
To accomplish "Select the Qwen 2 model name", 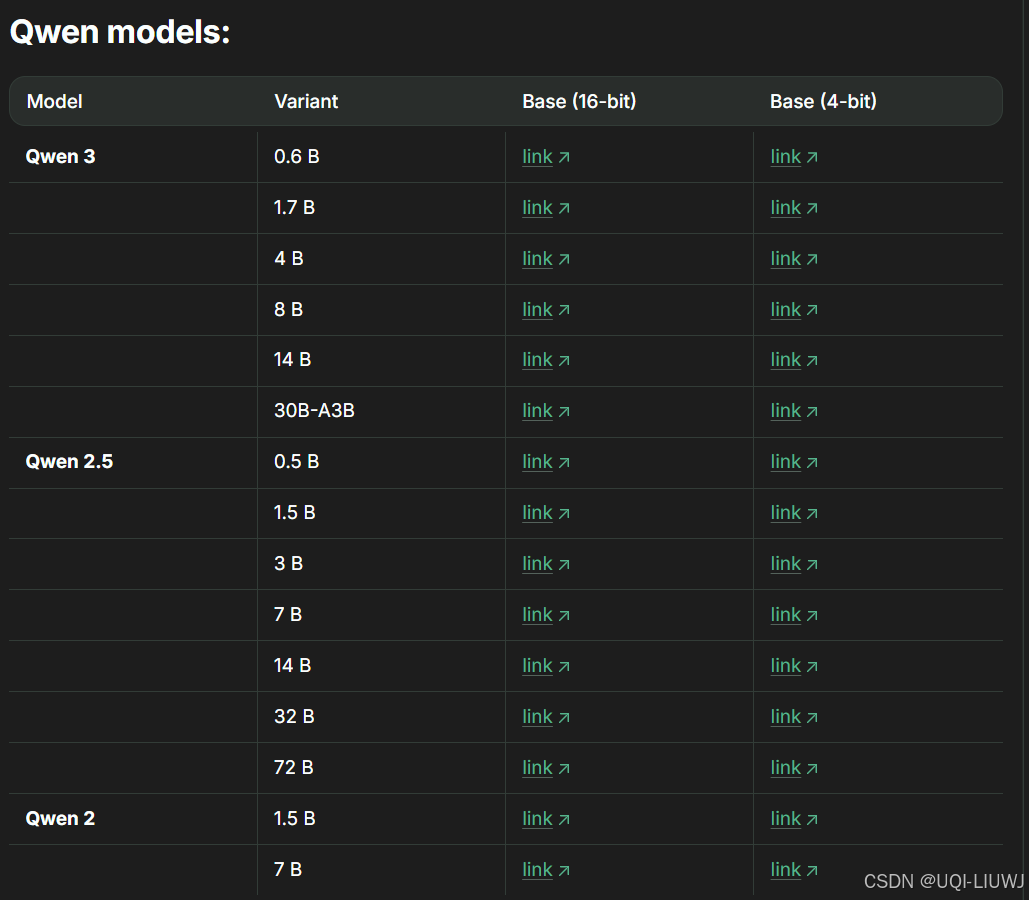I will (60, 819).
